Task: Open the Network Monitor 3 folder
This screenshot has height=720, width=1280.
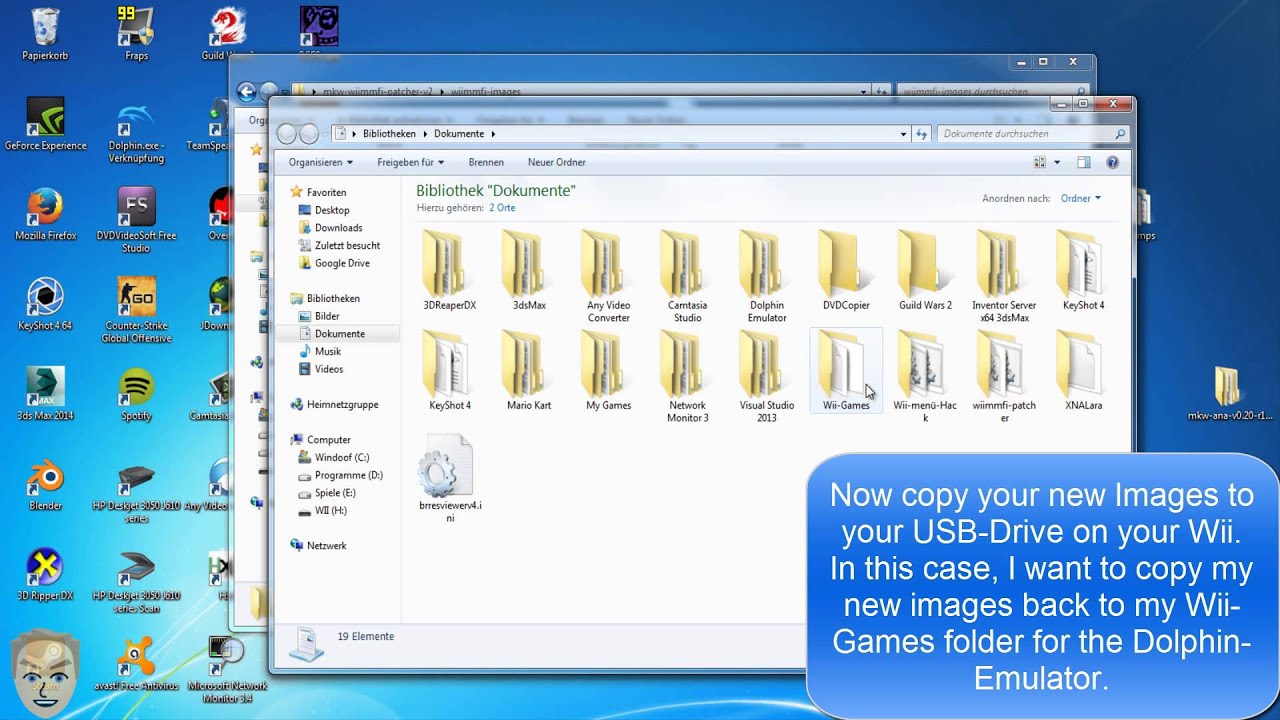Action: [687, 376]
